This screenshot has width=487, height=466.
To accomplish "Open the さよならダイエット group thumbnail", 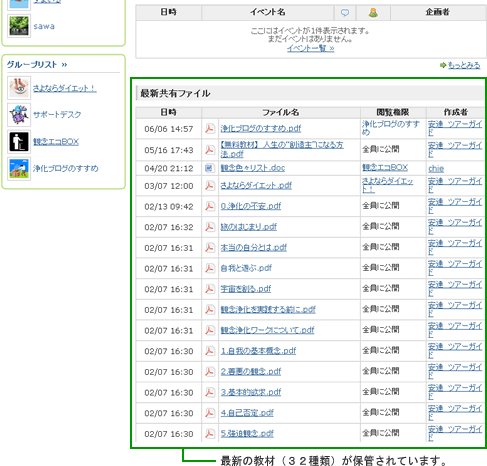I will click(19, 88).
